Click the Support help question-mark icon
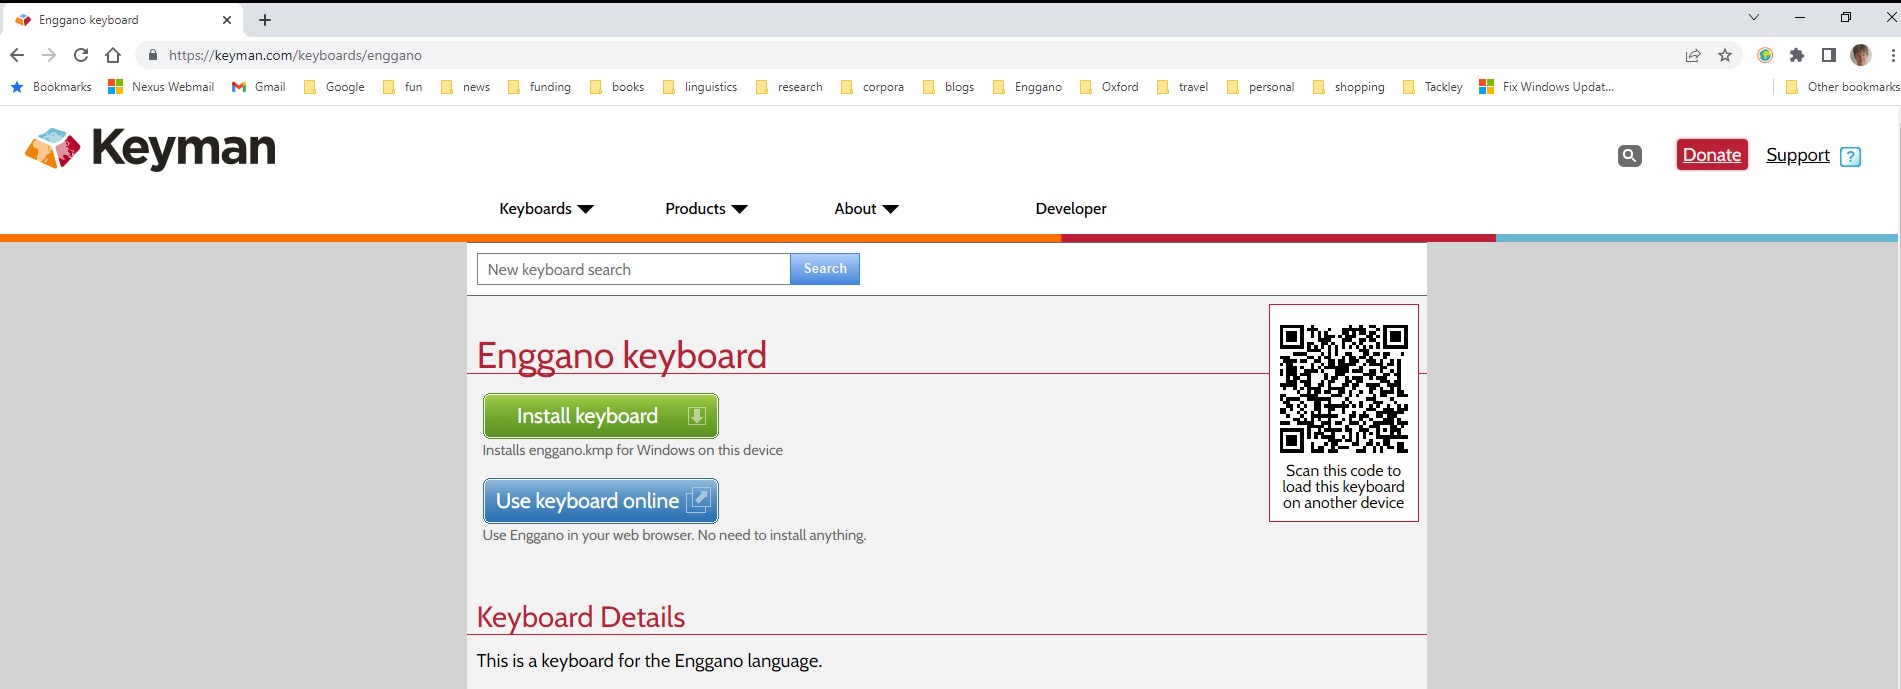Viewport: 1901px width, 689px height. tap(1850, 157)
